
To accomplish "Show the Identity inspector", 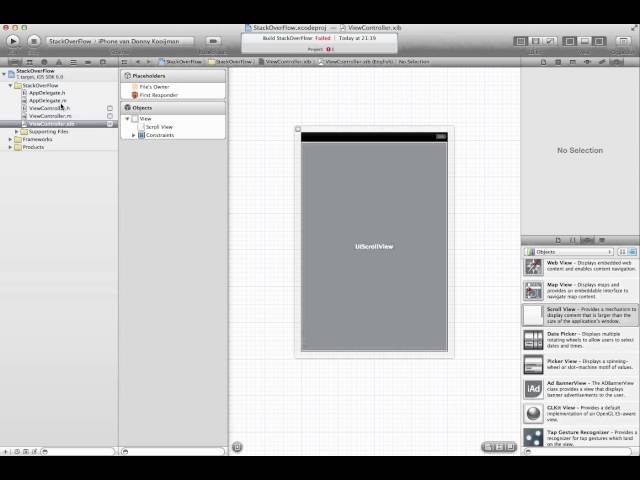I will (573, 62).
